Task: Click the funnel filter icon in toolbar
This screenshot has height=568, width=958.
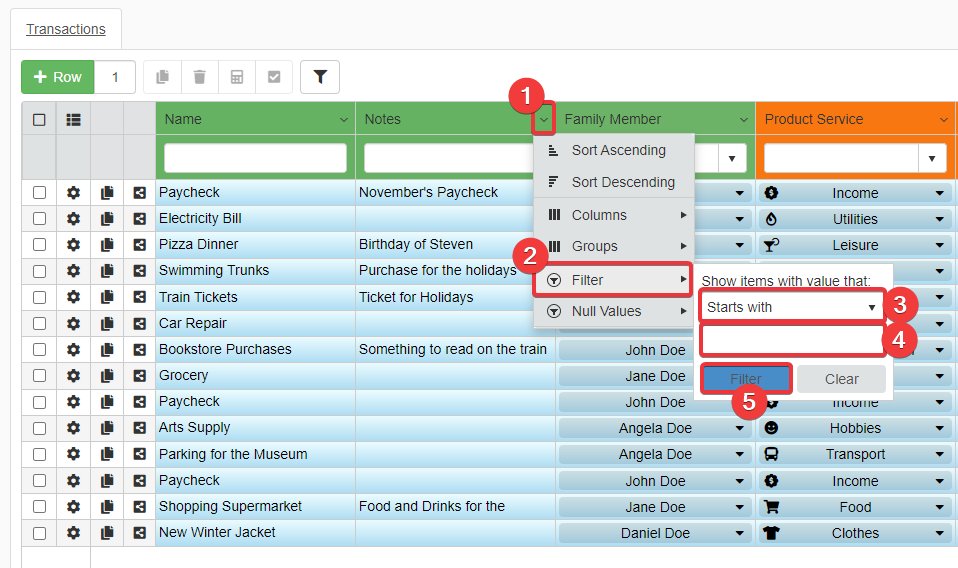Action: (320, 77)
